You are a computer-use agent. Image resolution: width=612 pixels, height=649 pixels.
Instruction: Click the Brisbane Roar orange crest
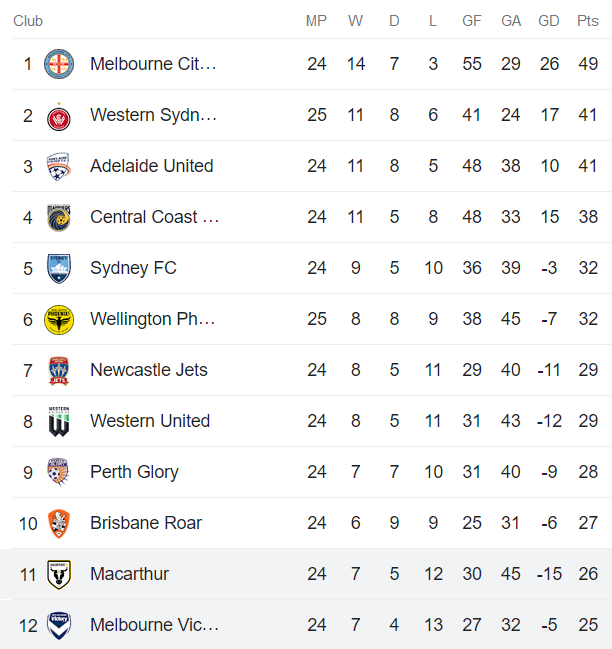59,523
